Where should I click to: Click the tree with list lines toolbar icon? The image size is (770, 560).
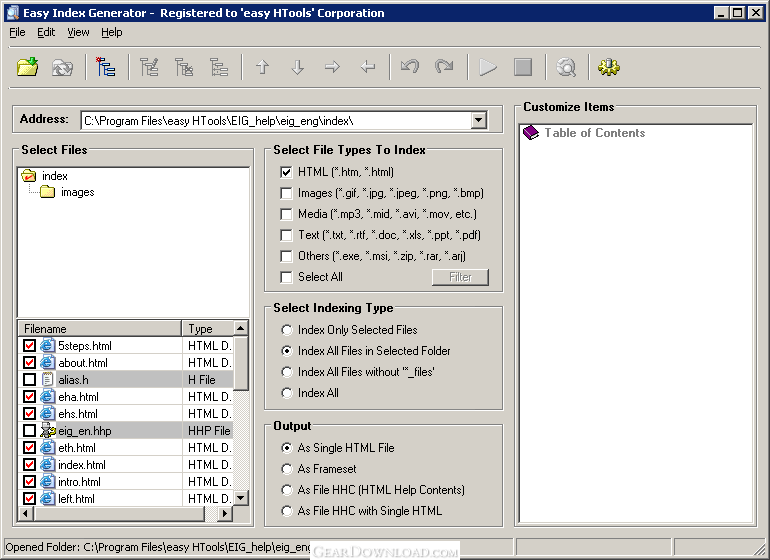(219, 67)
